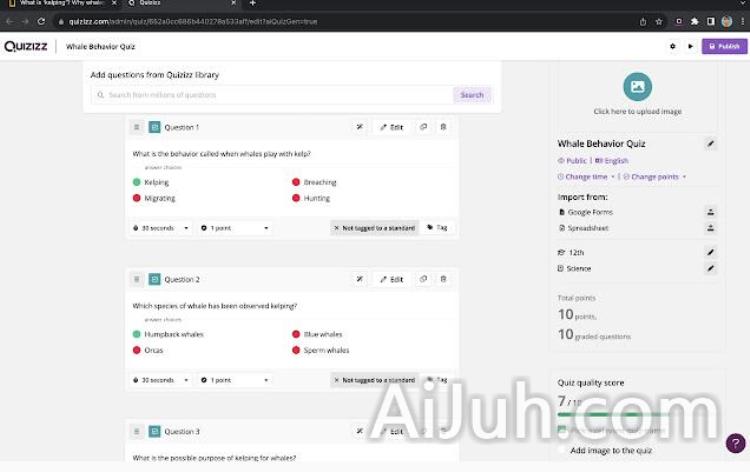The height and width of the screenshot is (472, 750).
Task: Click the Question 1 type icon
Action: pos(154,127)
